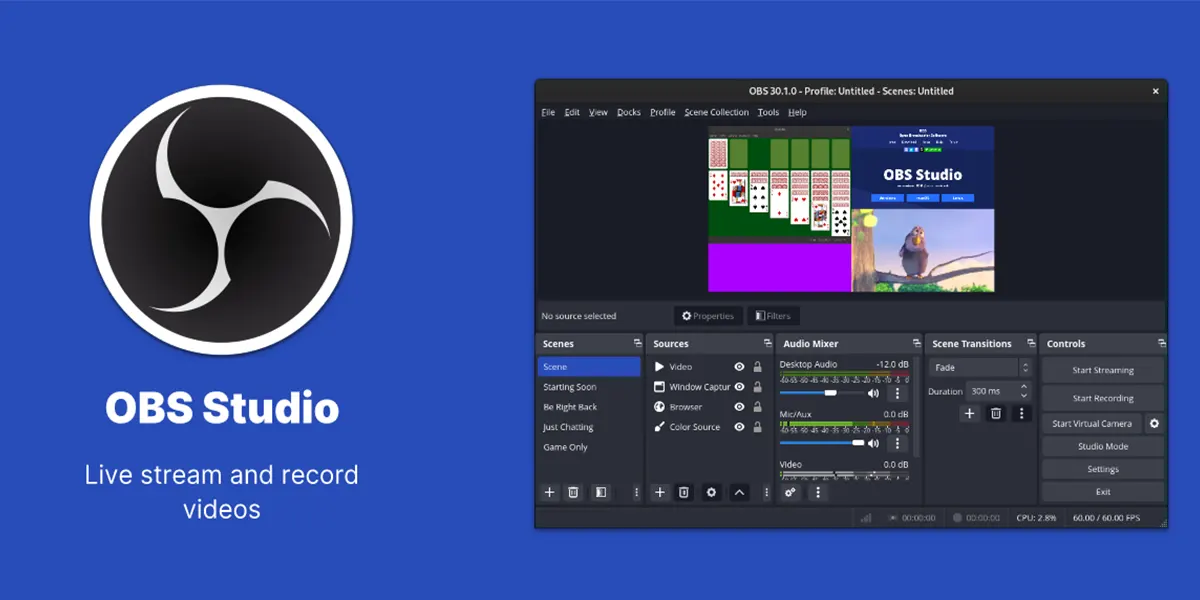Image resolution: width=1200 pixels, height=600 pixels.
Task: Open the Scene Collection menu
Action: point(716,112)
